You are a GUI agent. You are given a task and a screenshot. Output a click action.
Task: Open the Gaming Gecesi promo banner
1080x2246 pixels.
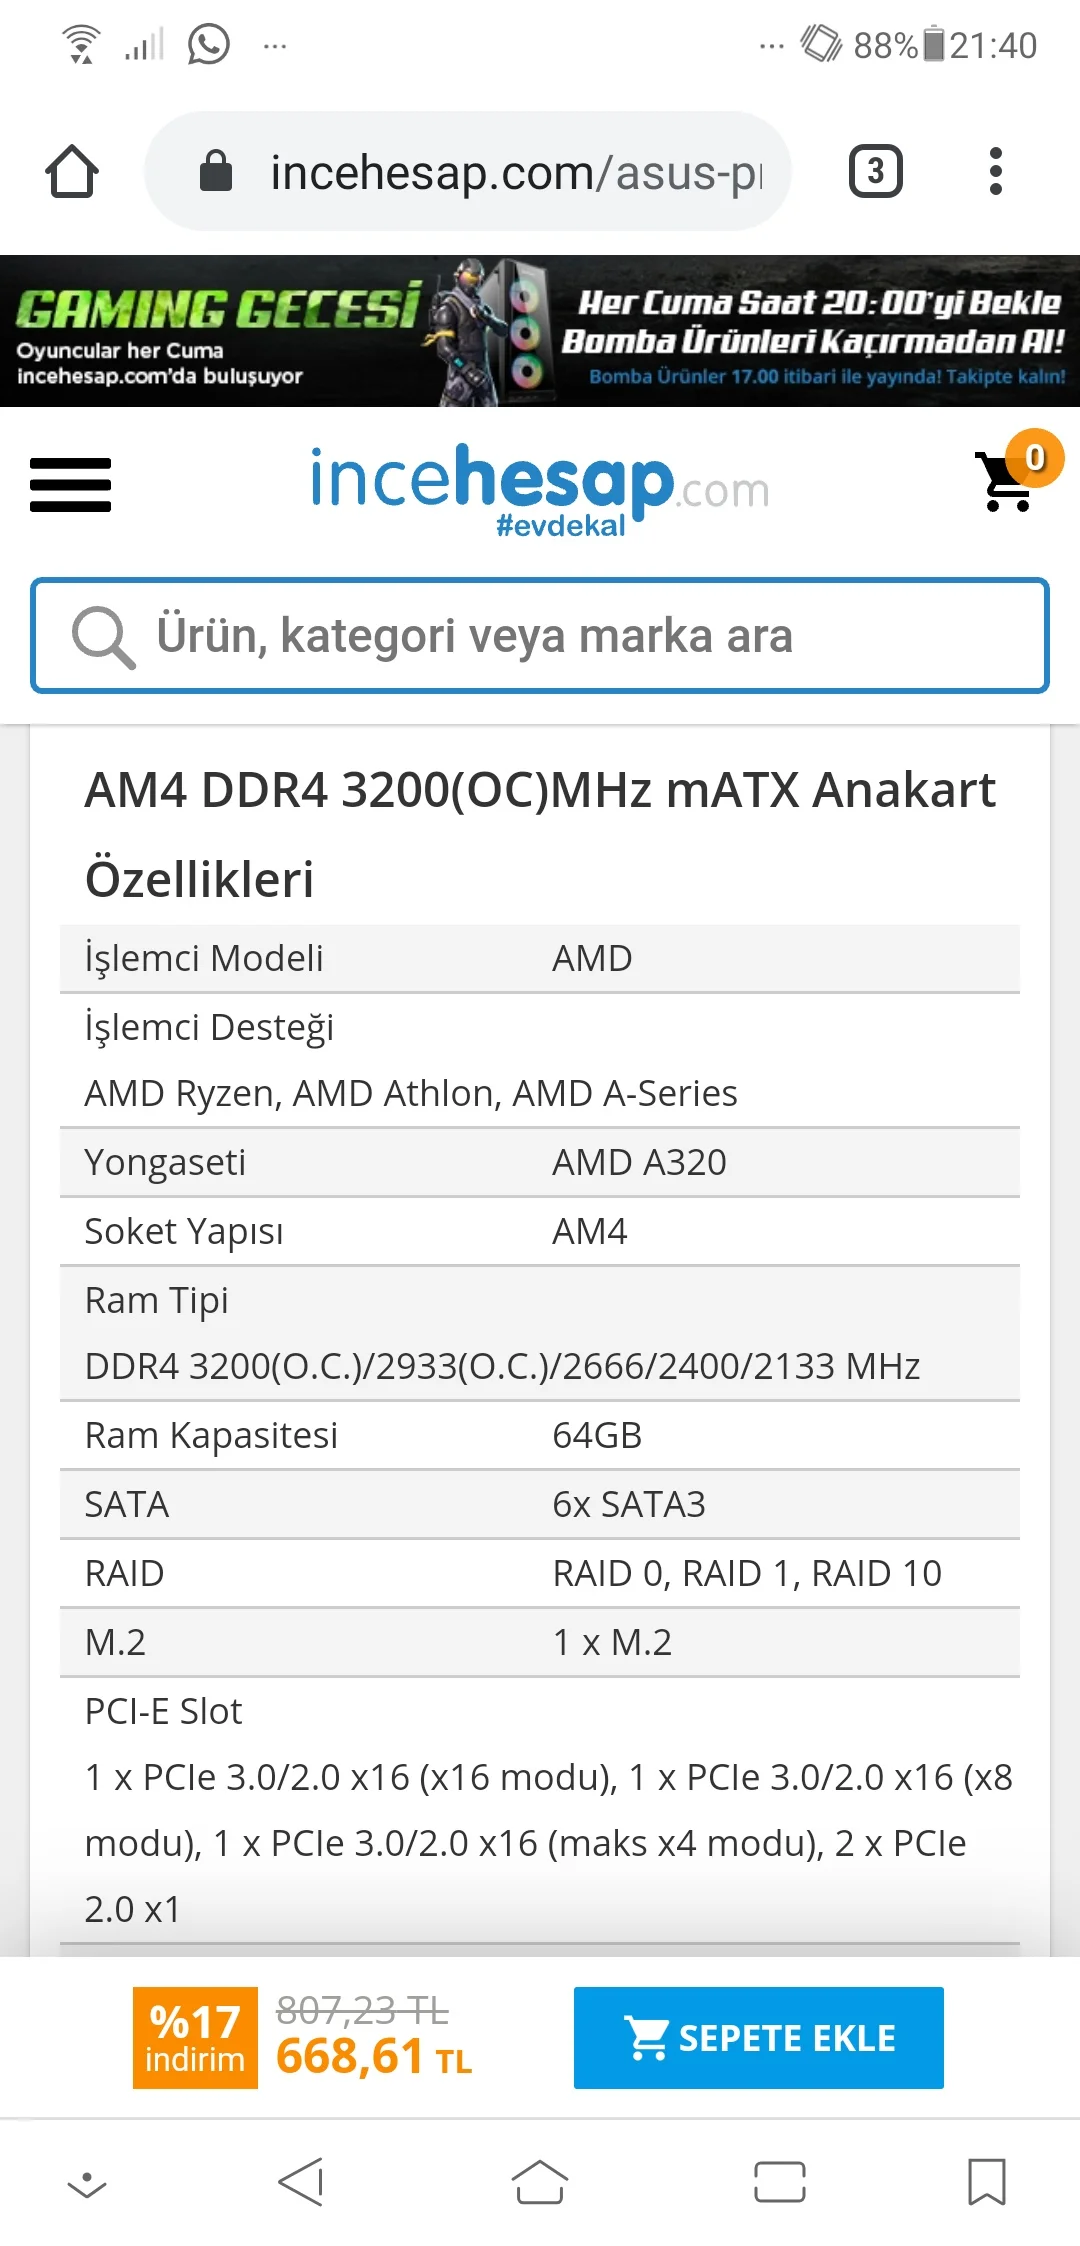click(x=540, y=331)
